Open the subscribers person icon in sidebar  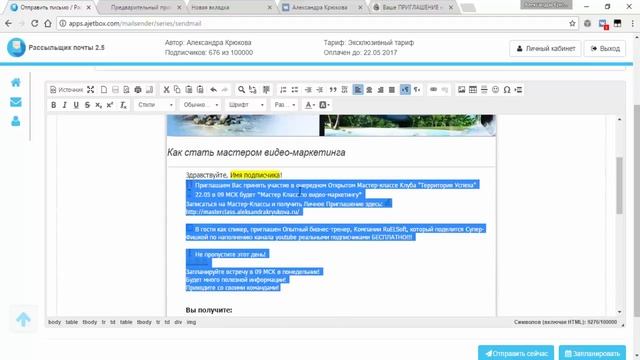pos(16,121)
